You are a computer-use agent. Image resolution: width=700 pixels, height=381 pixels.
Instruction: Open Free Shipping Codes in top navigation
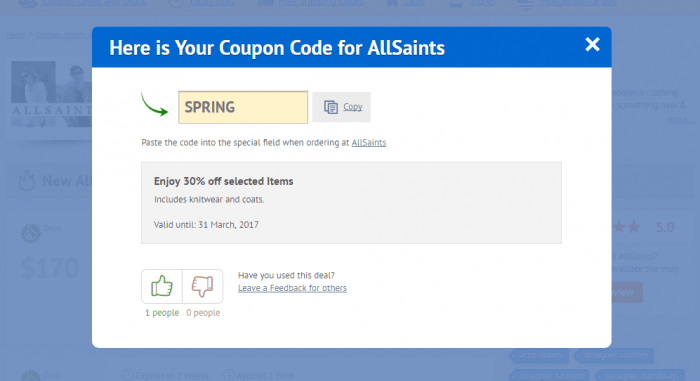(x=321, y=3)
